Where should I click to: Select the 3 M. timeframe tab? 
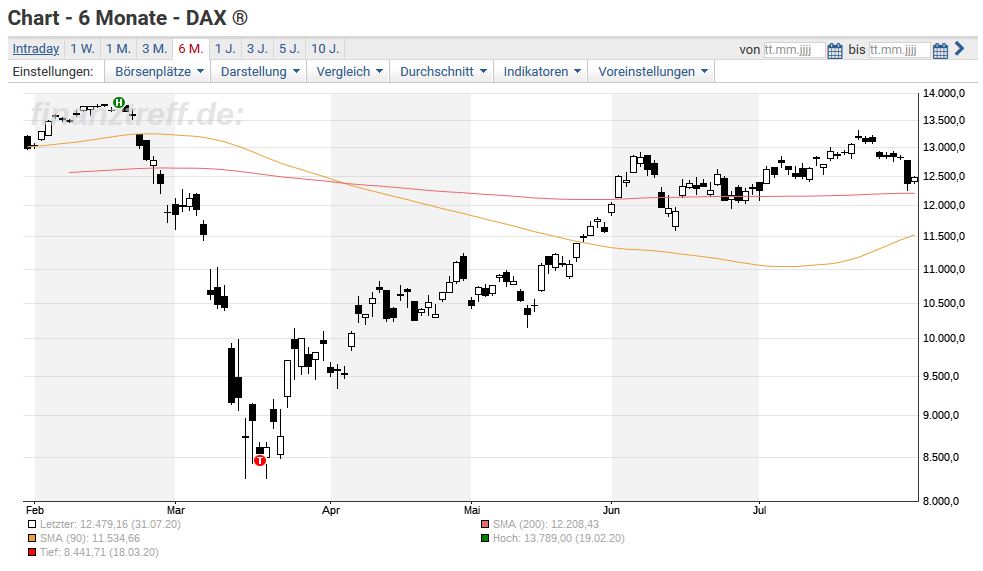pos(154,49)
